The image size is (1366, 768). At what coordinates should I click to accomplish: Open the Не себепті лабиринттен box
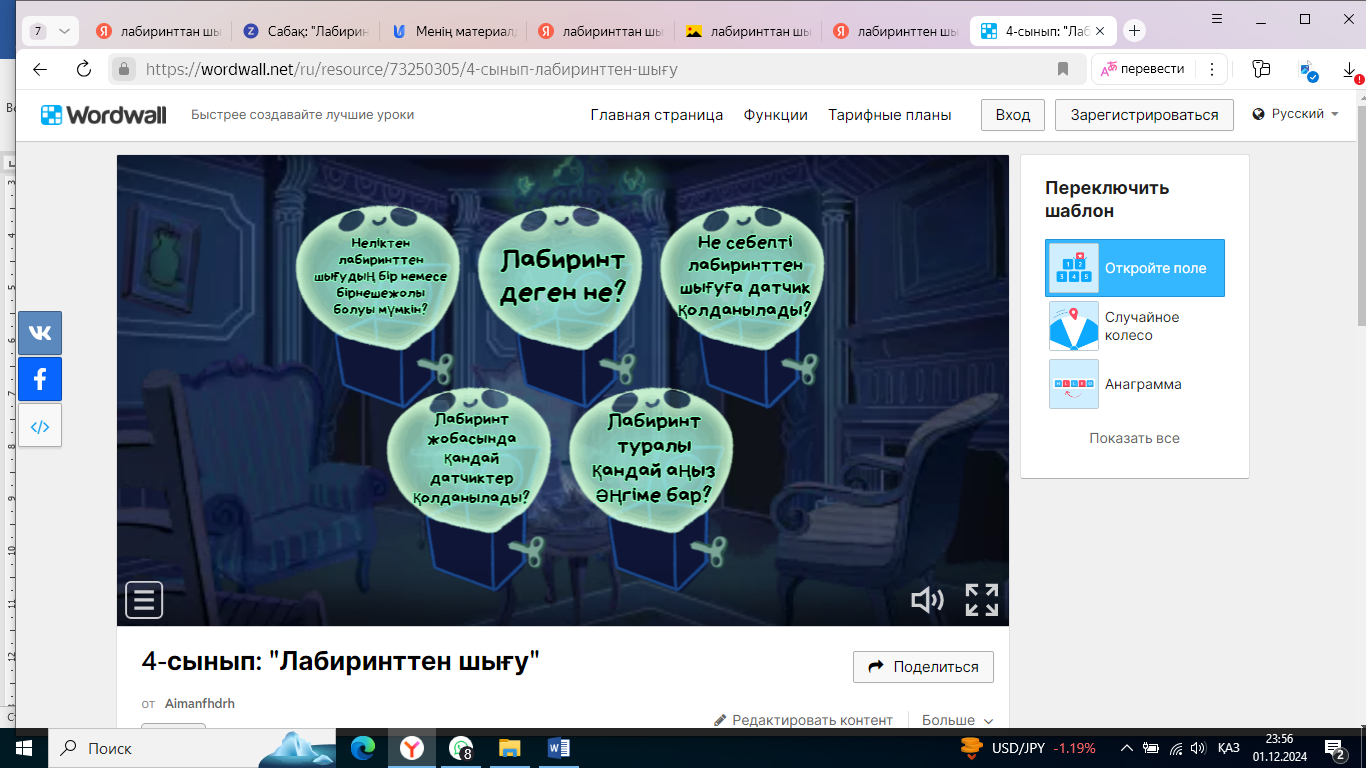[744, 277]
